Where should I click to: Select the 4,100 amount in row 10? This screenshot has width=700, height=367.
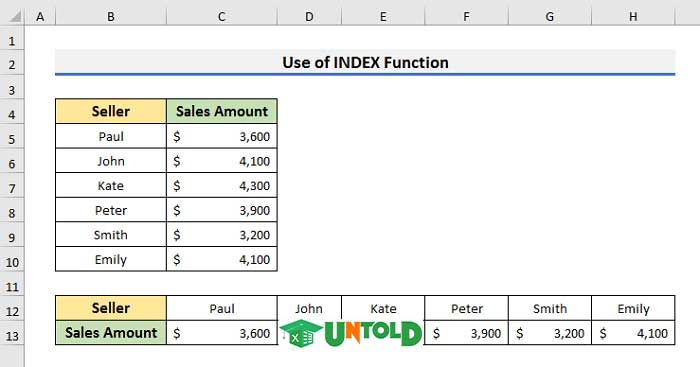(x=221, y=259)
